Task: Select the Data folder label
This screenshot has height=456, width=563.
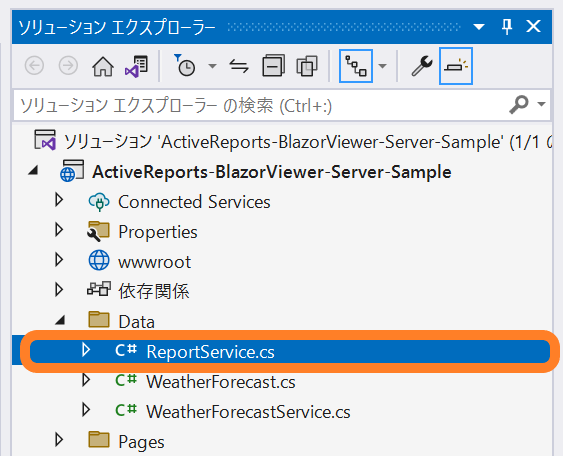Action: coord(136,321)
